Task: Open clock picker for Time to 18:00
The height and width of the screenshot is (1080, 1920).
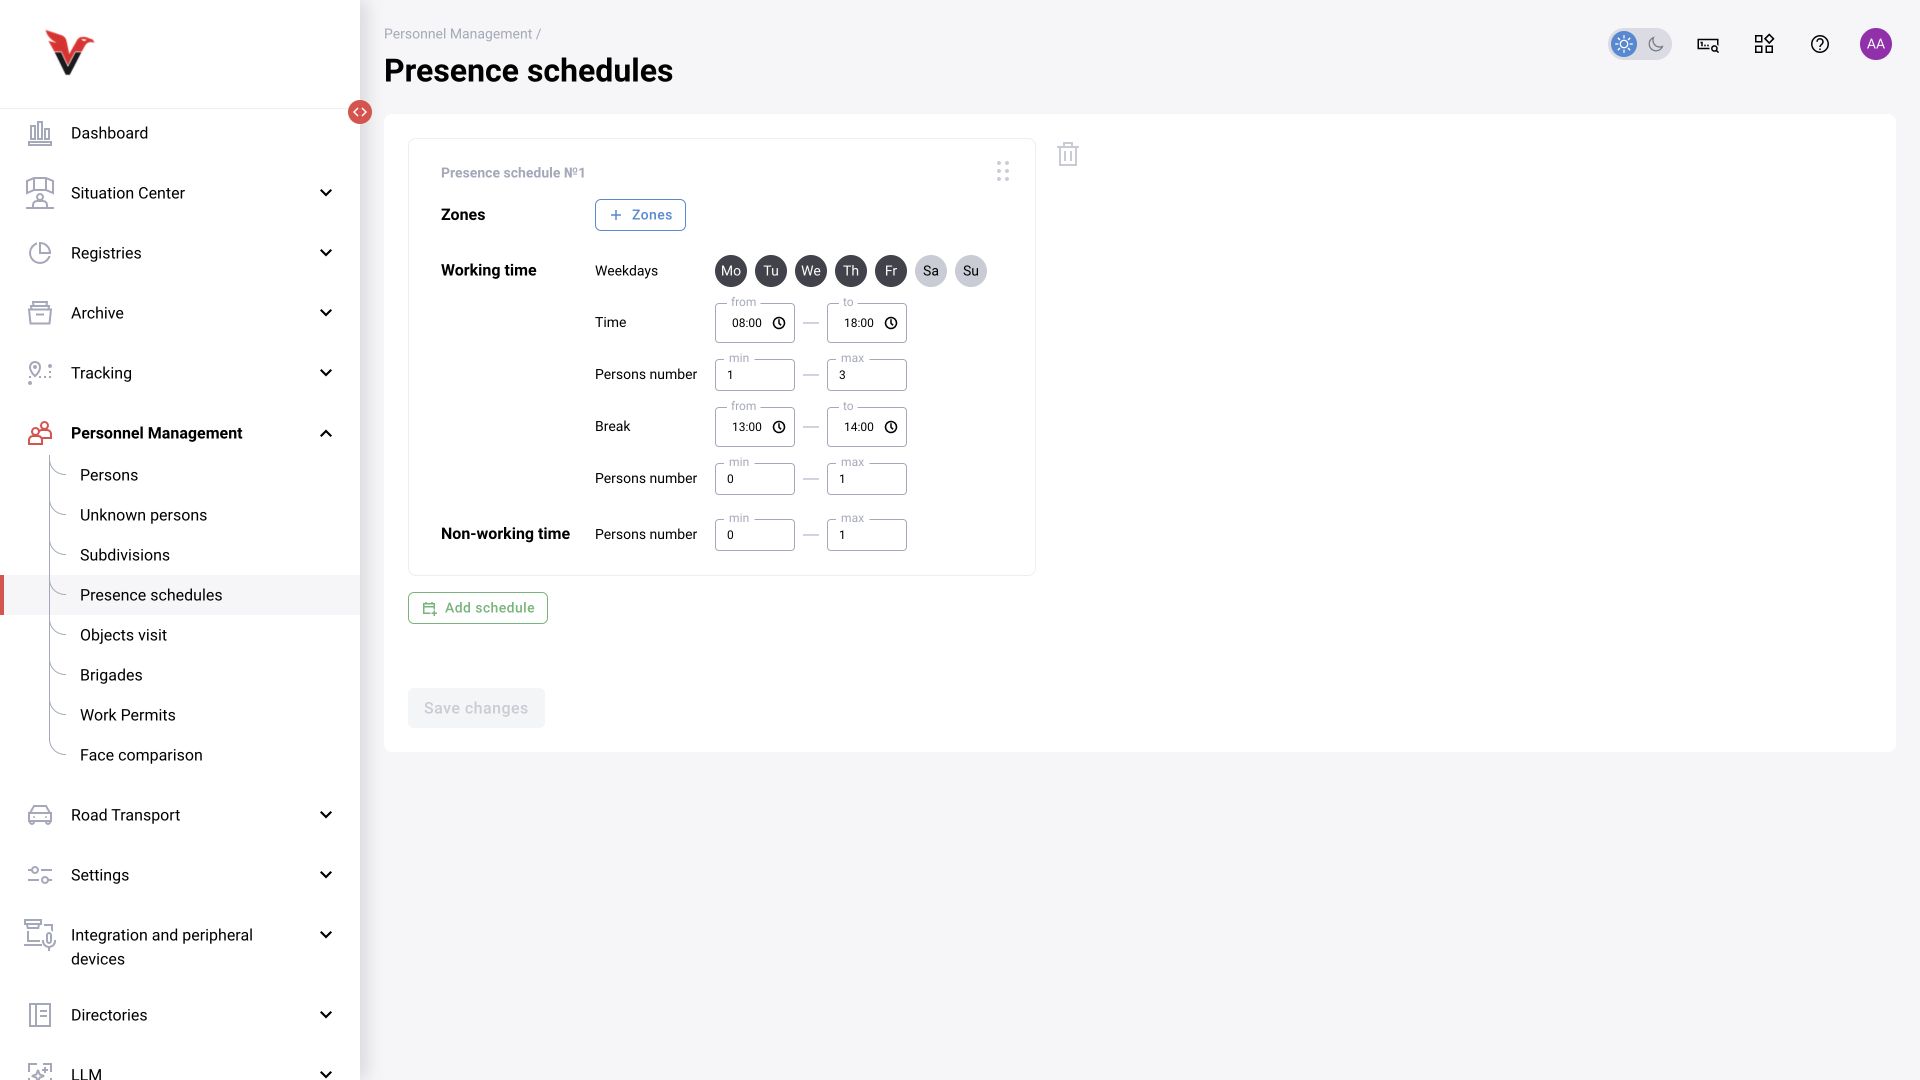Action: (891, 323)
